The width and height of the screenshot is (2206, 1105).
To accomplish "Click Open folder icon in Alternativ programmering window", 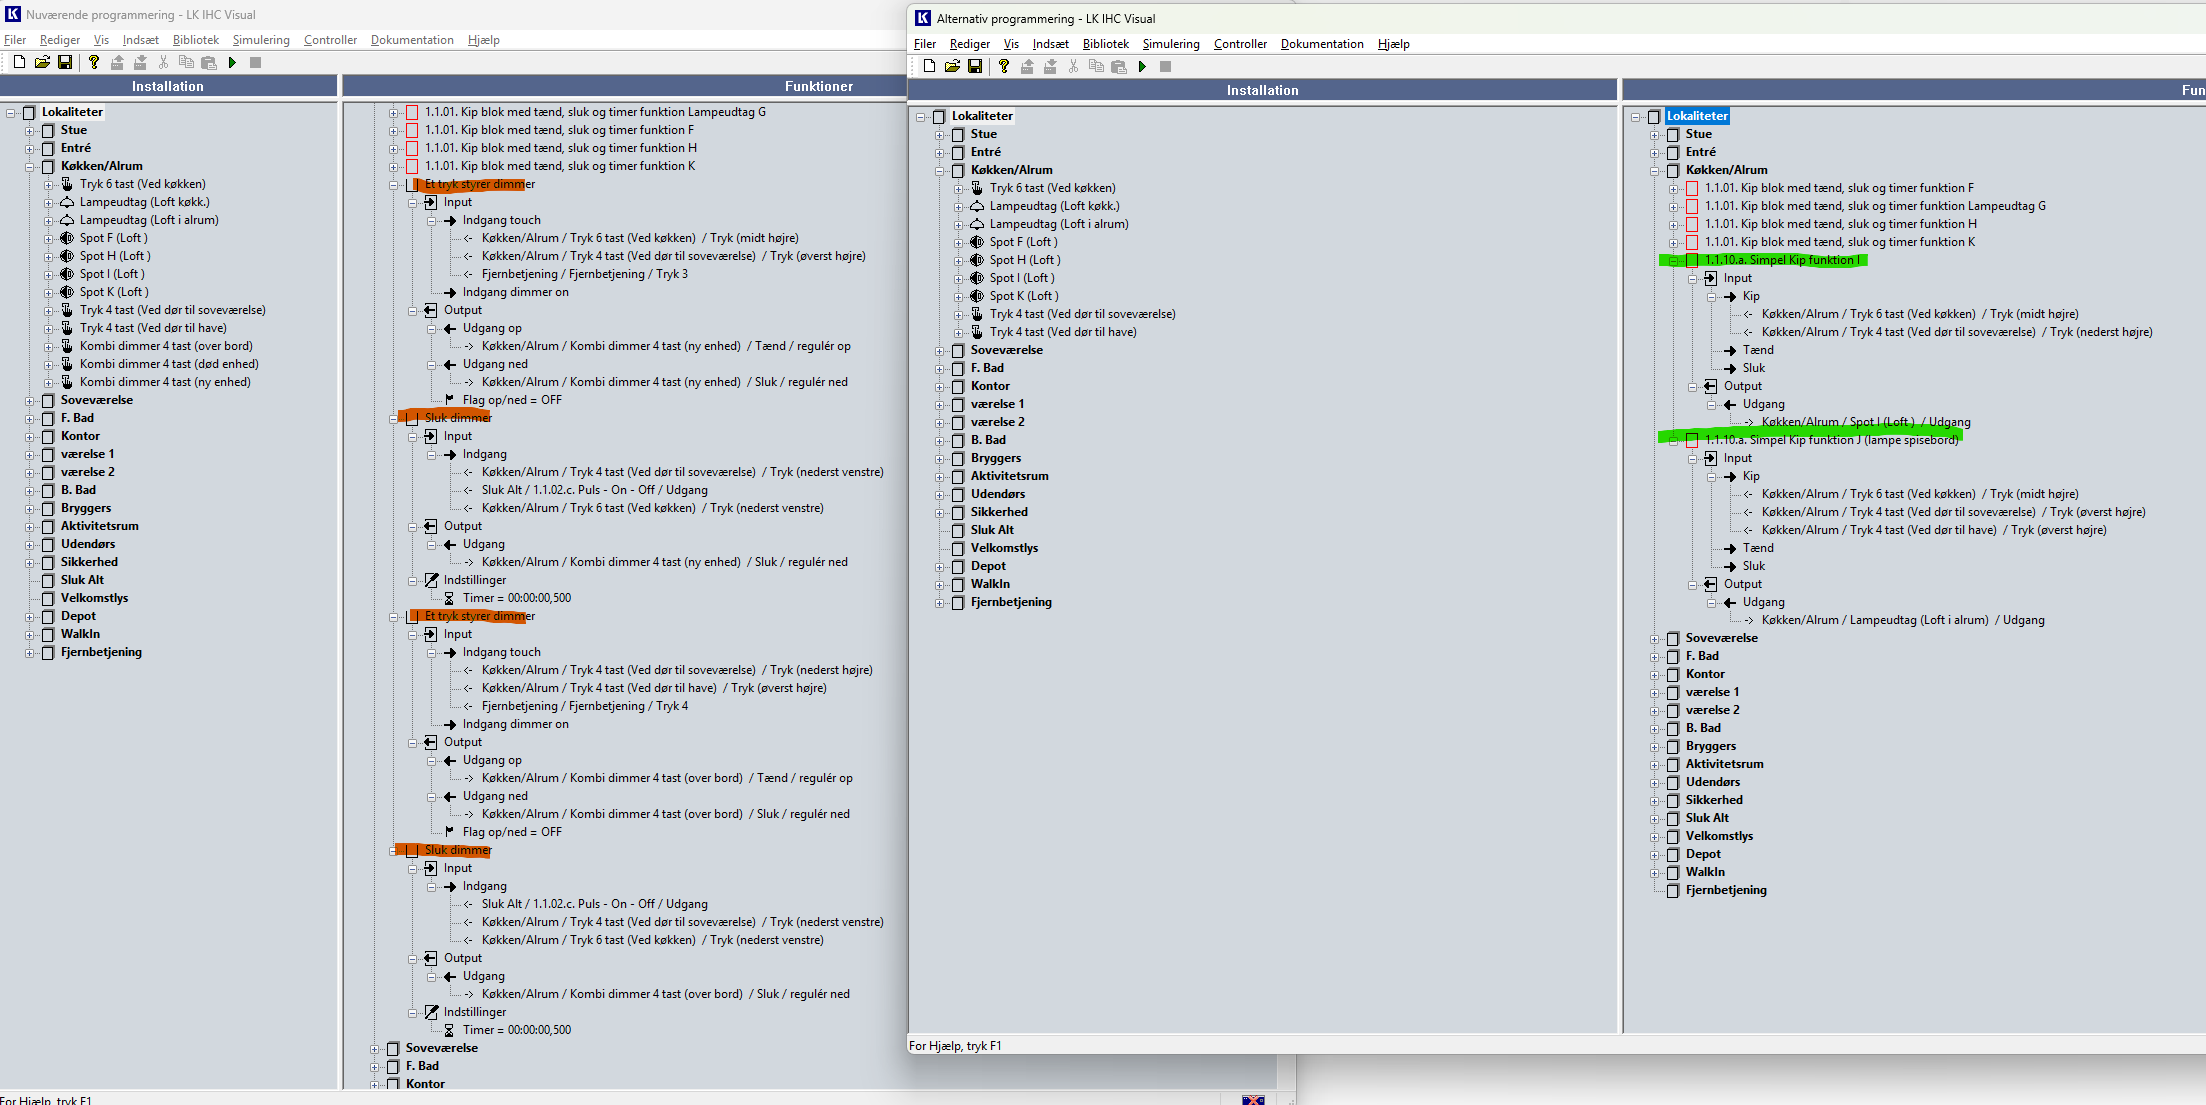I will [x=952, y=66].
